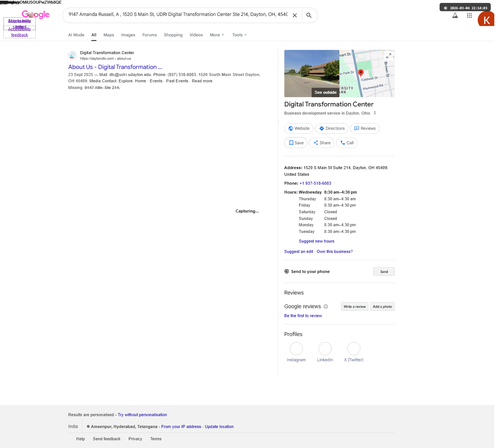Image resolution: width=500 pixels, height=448 pixels.
Task: Dial phone number +1 937-518-6083
Action: [315, 183]
